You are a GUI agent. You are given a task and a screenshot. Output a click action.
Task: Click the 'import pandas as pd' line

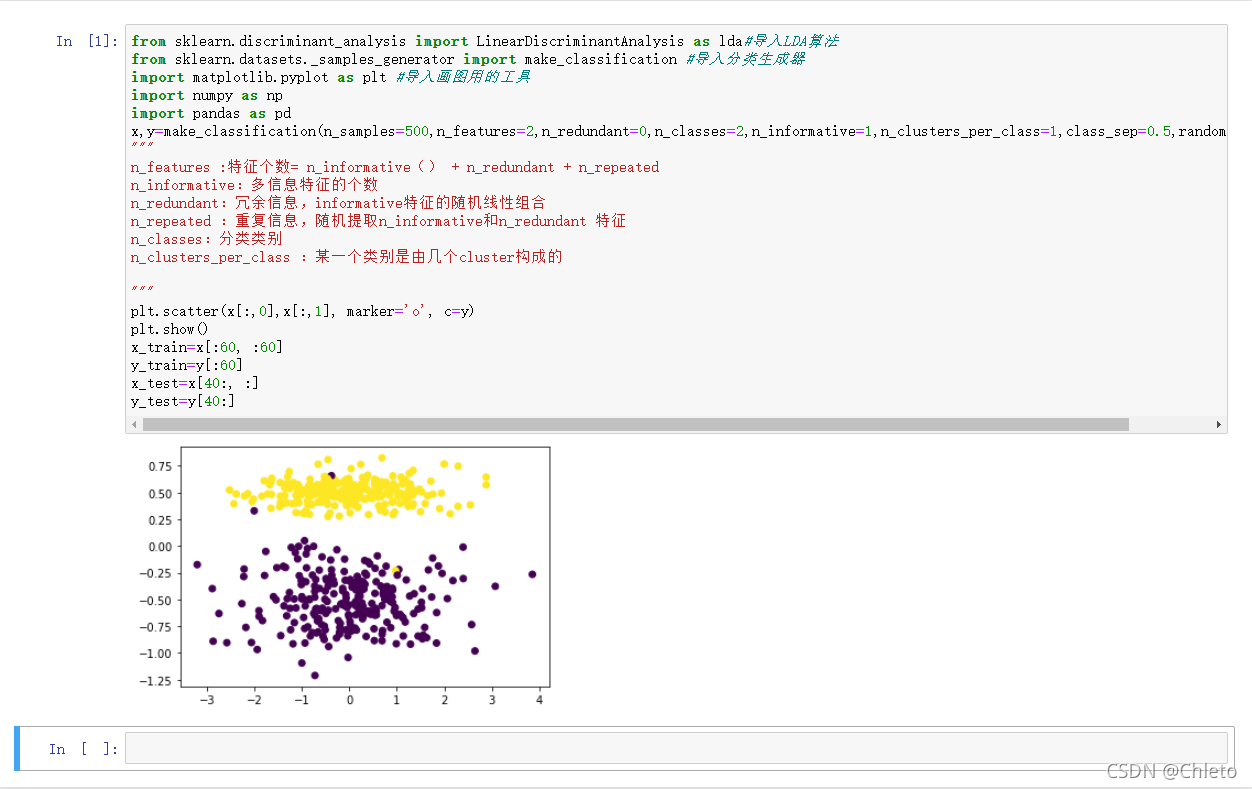211,113
